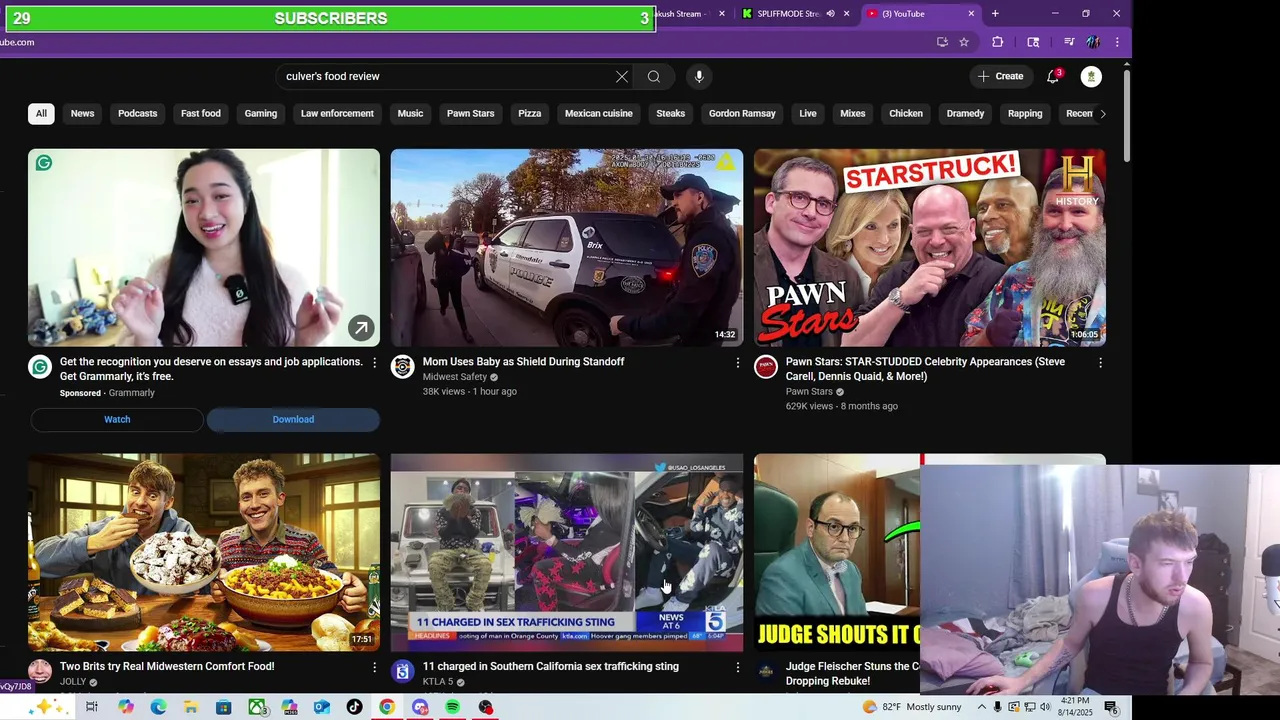The height and width of the screenshot is (720, 1280).
Task: Open more options for Pawn Stars video
Action: click(1101, 363)
